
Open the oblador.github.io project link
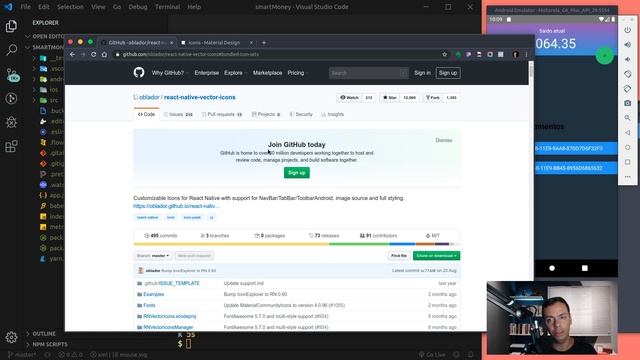pyautogui.click(x=176, y=206)
